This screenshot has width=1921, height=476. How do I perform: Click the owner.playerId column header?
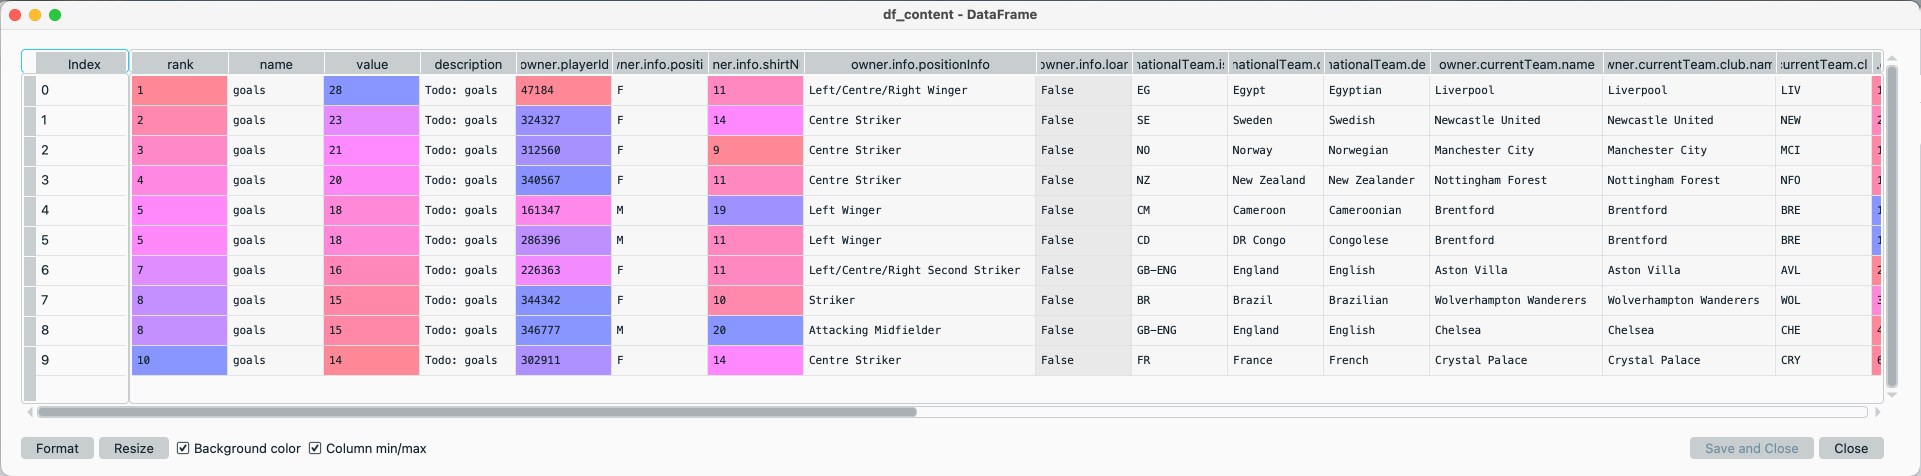(x=564, y=64)
